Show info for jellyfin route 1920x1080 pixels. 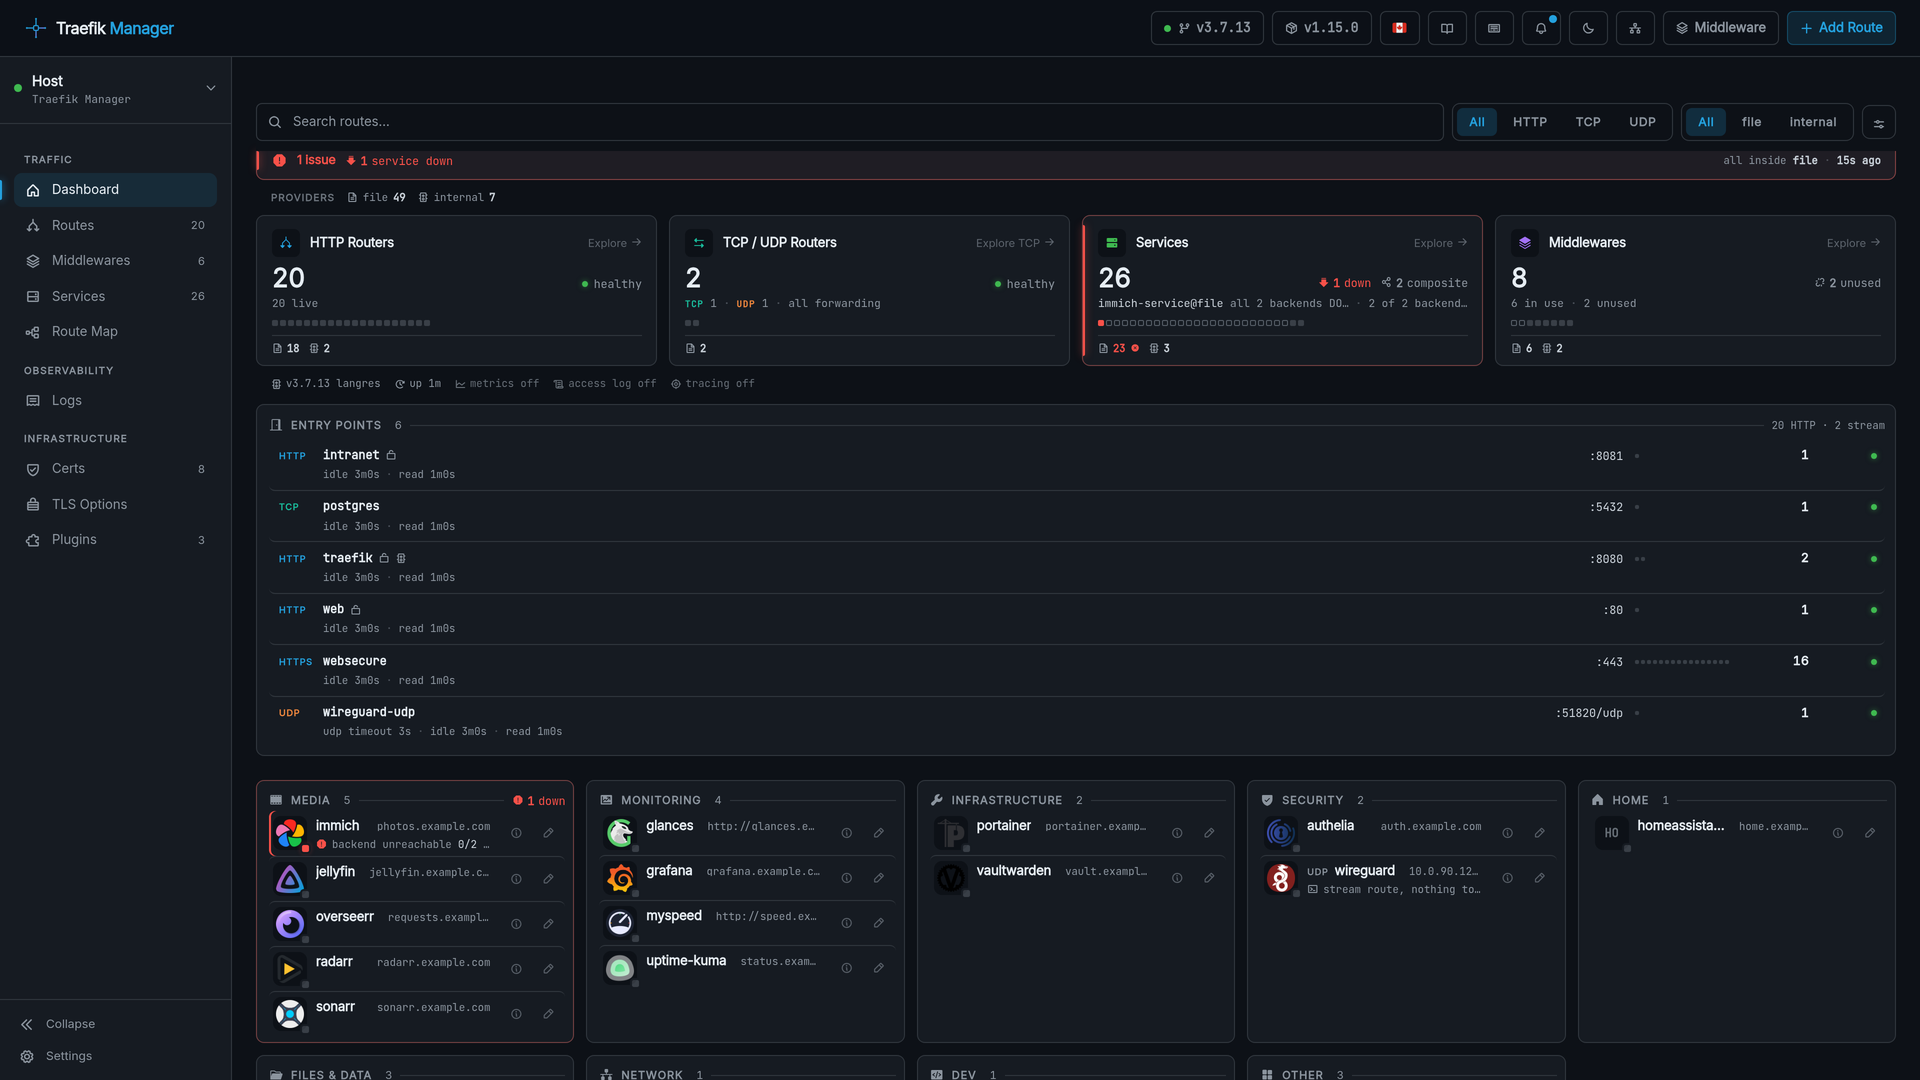[x=516, y=879]
